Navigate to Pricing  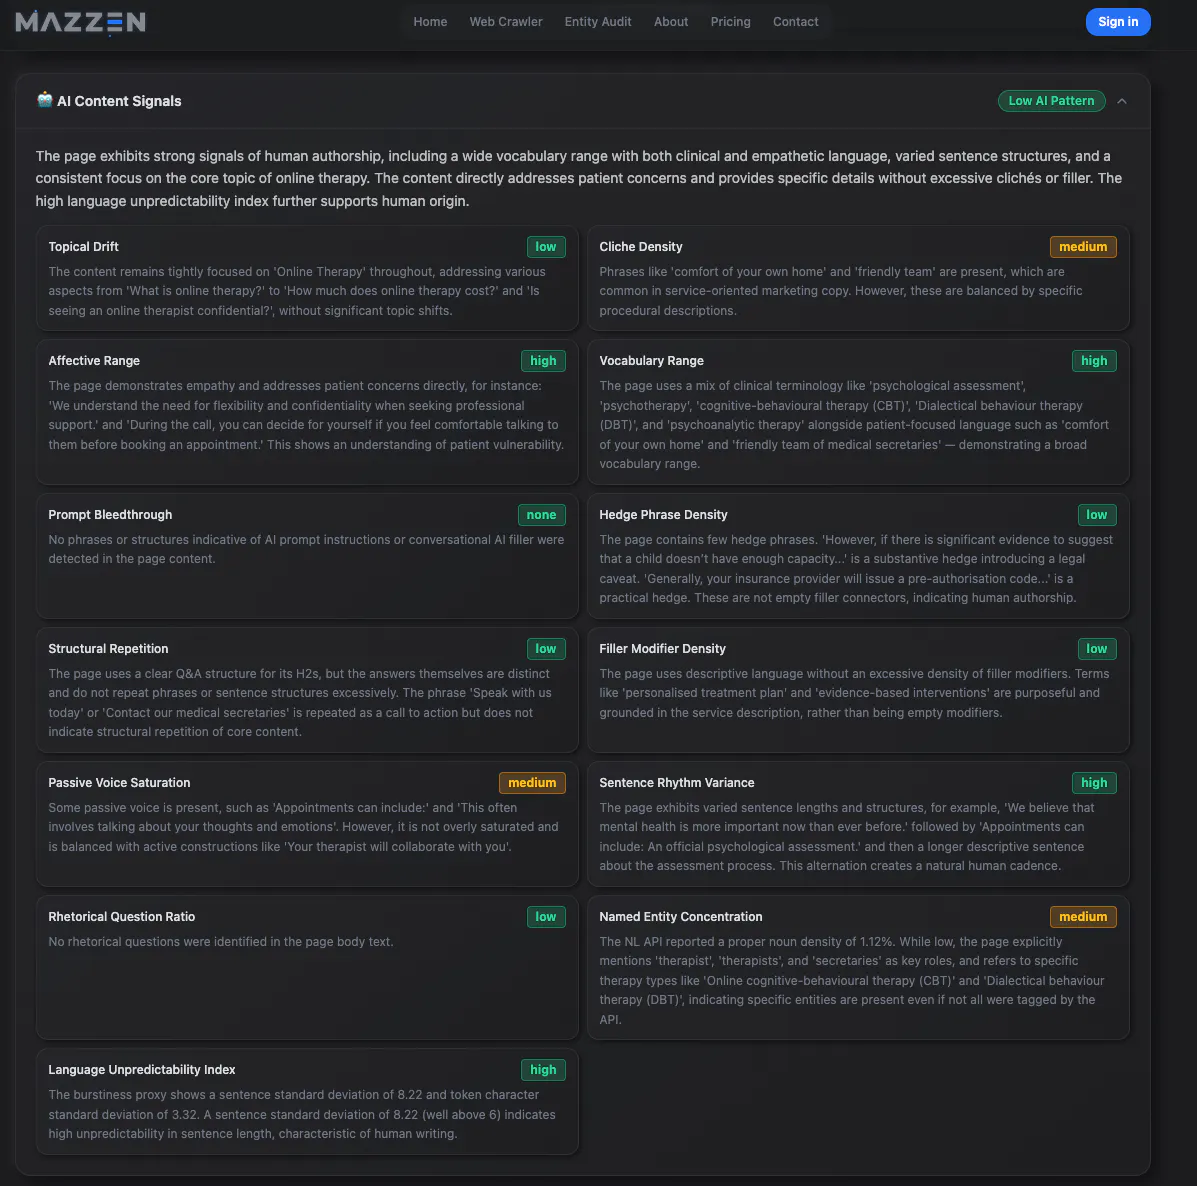[x=730, y=22]
